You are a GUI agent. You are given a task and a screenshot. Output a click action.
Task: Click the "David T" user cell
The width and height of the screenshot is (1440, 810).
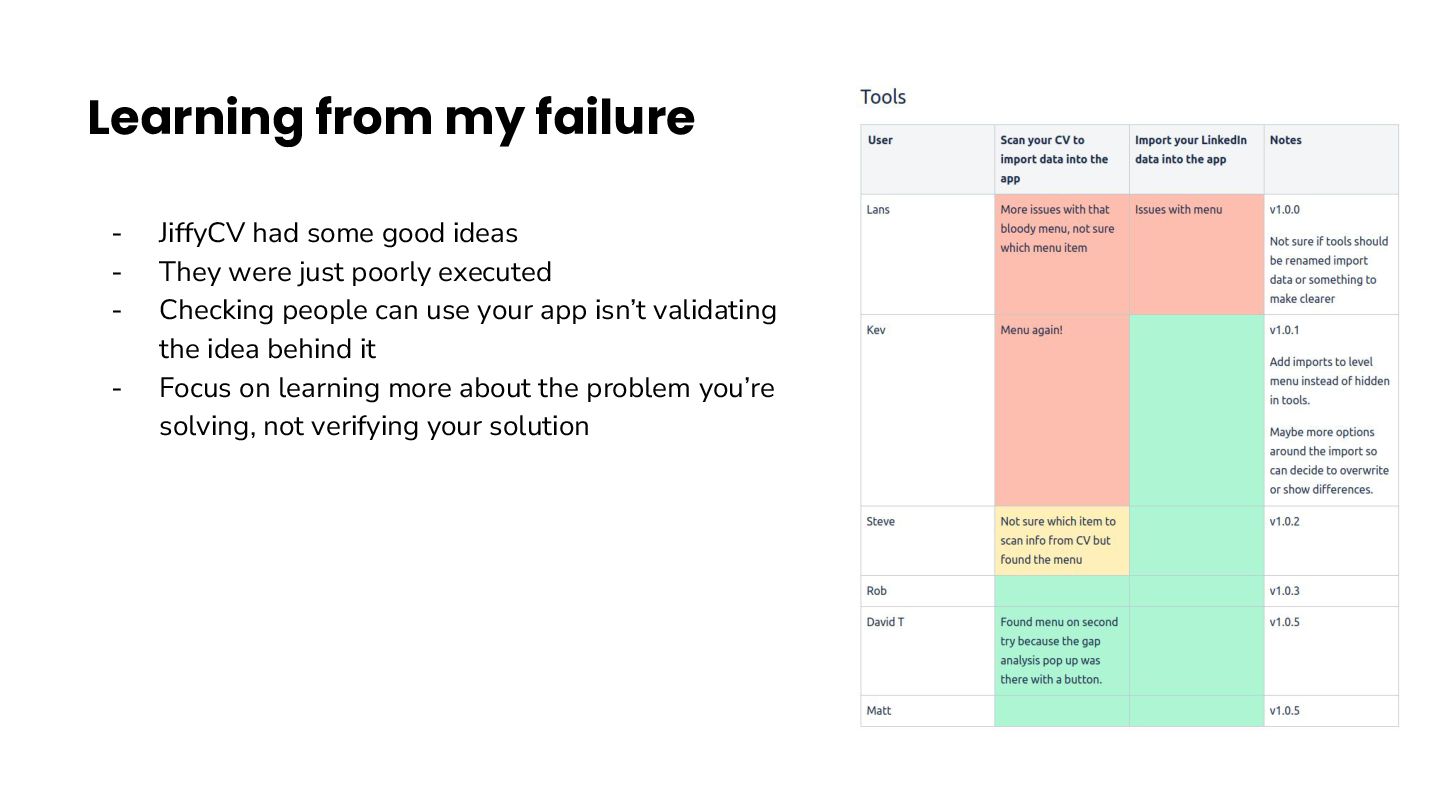885,622
